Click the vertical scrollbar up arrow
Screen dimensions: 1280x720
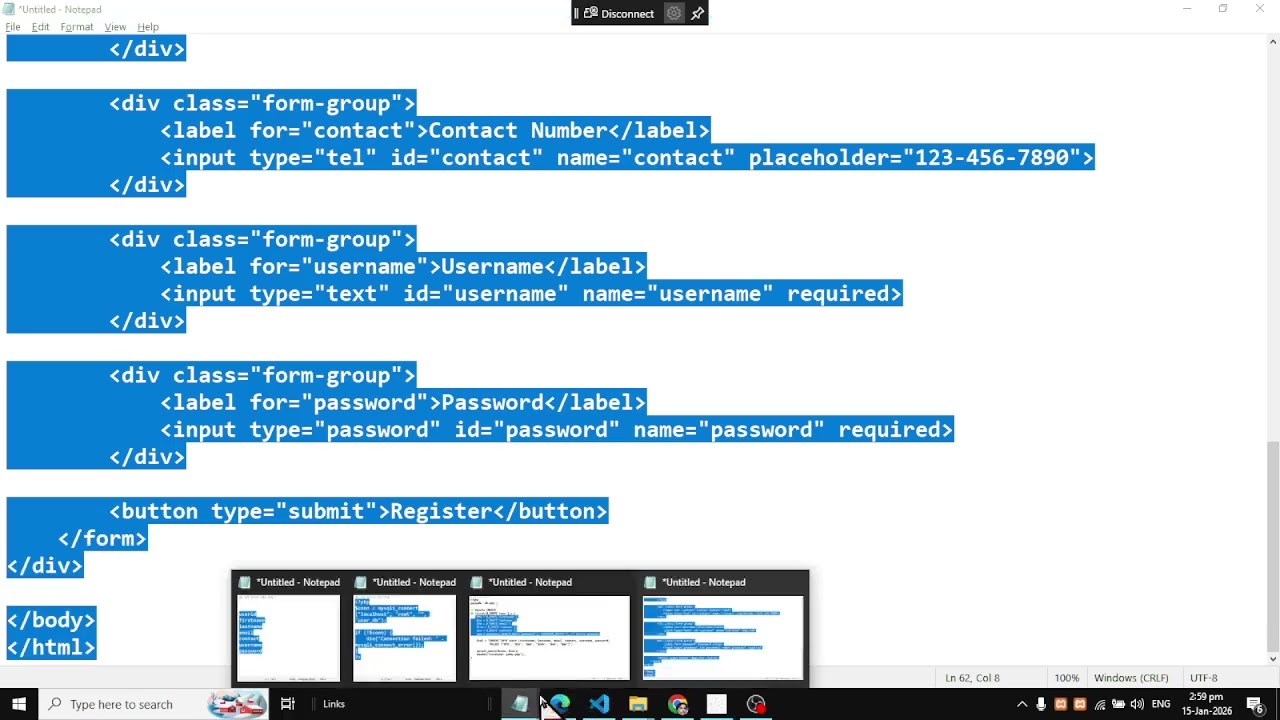click(1273, 41)
